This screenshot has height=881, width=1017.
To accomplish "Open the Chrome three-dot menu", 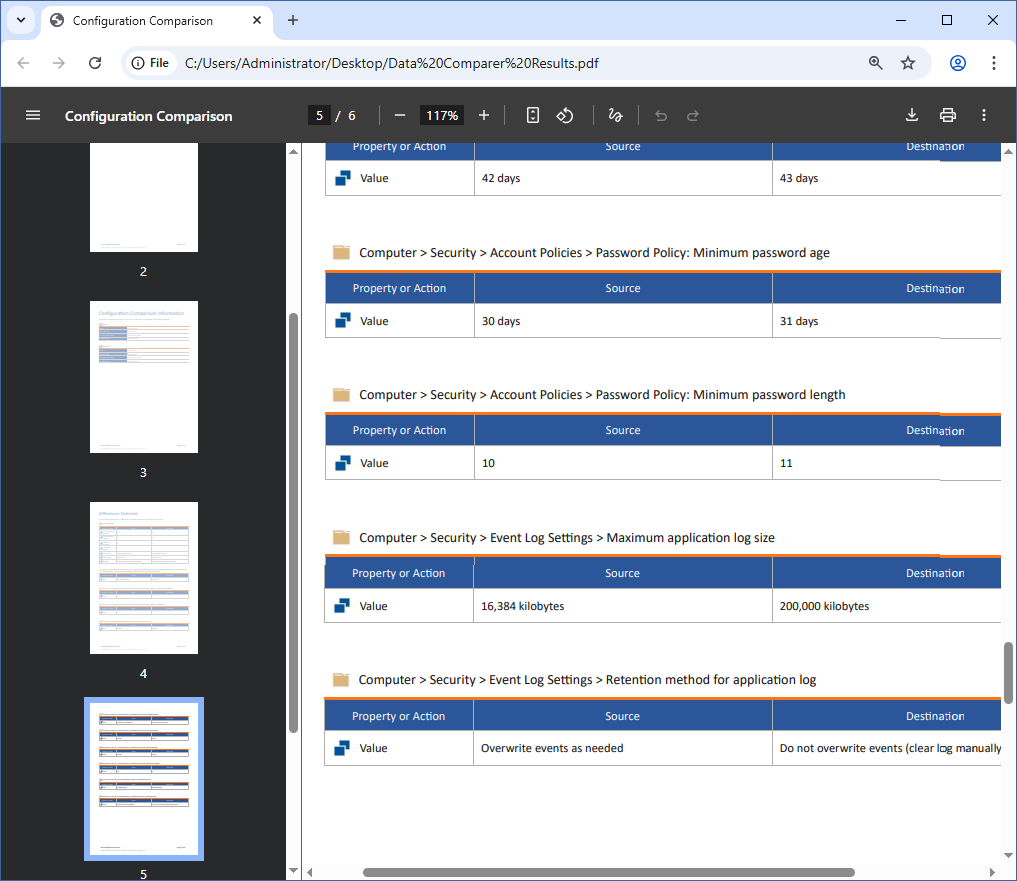I will [x=994, y=63].
